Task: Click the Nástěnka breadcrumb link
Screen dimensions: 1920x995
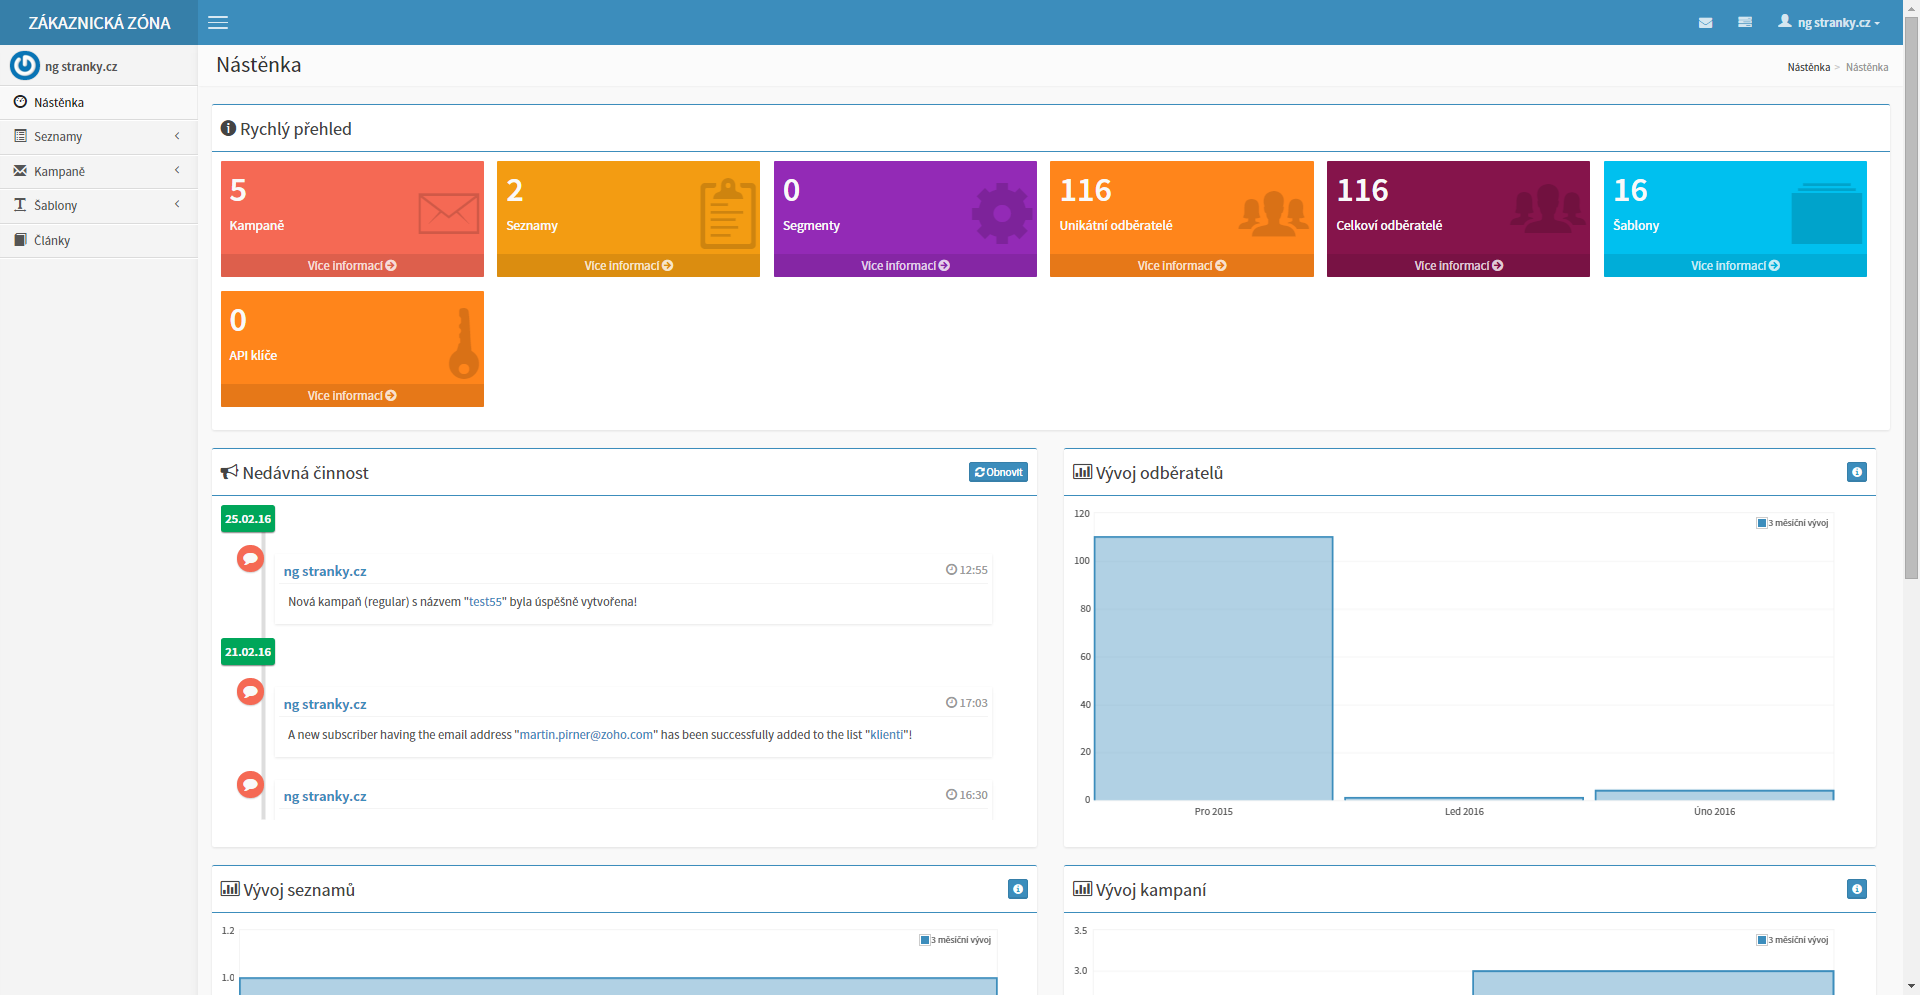Action: point(1808,67)
